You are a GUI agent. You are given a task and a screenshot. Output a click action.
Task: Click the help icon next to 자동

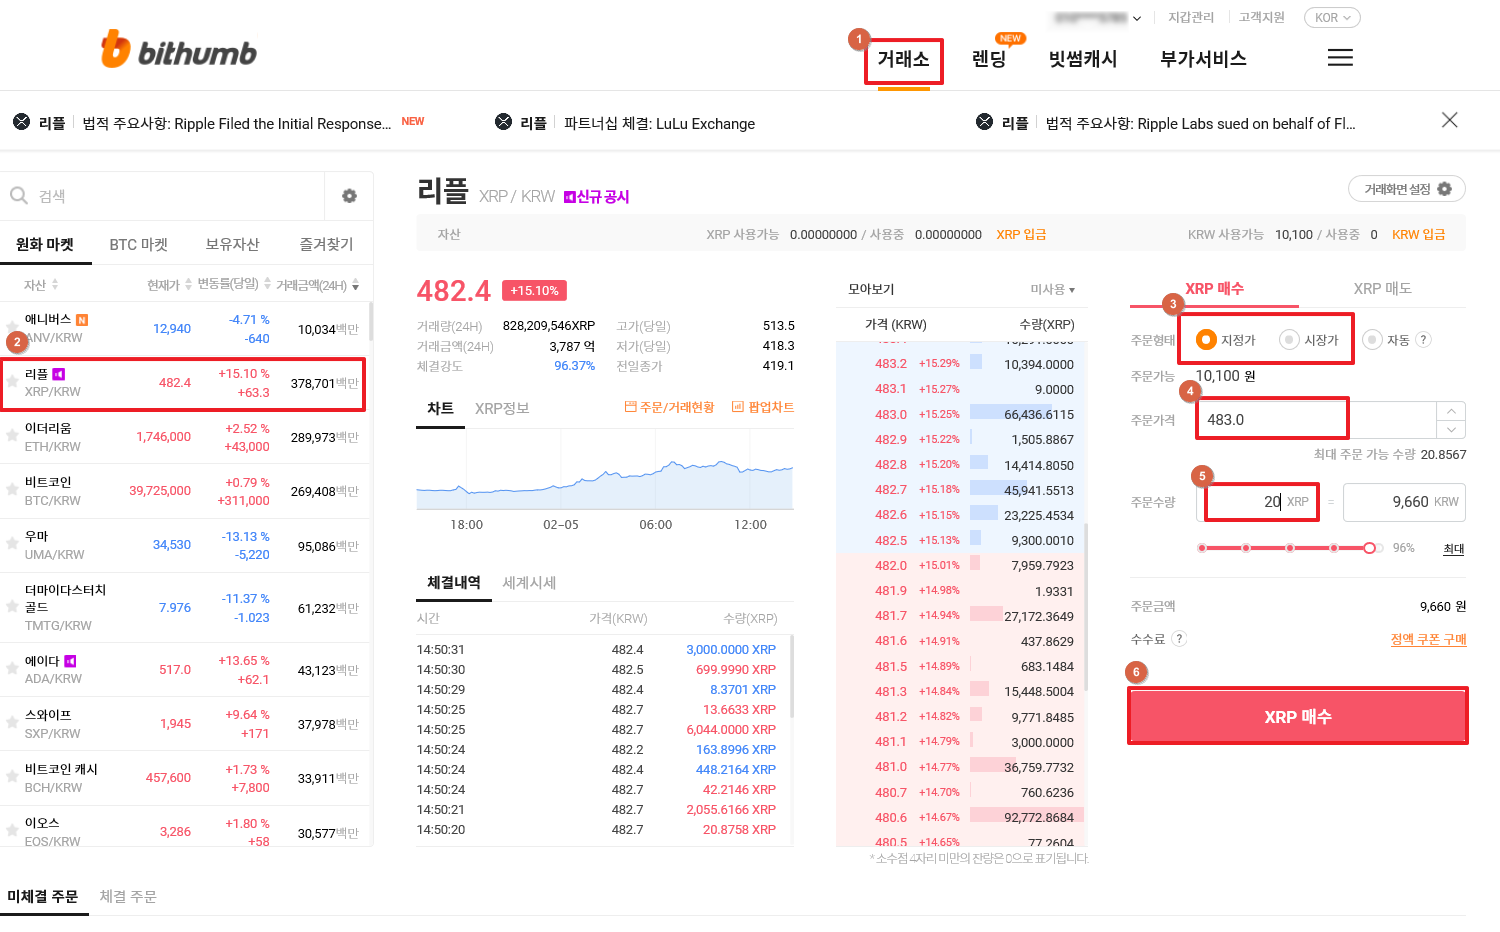[x=1424, y=339]
